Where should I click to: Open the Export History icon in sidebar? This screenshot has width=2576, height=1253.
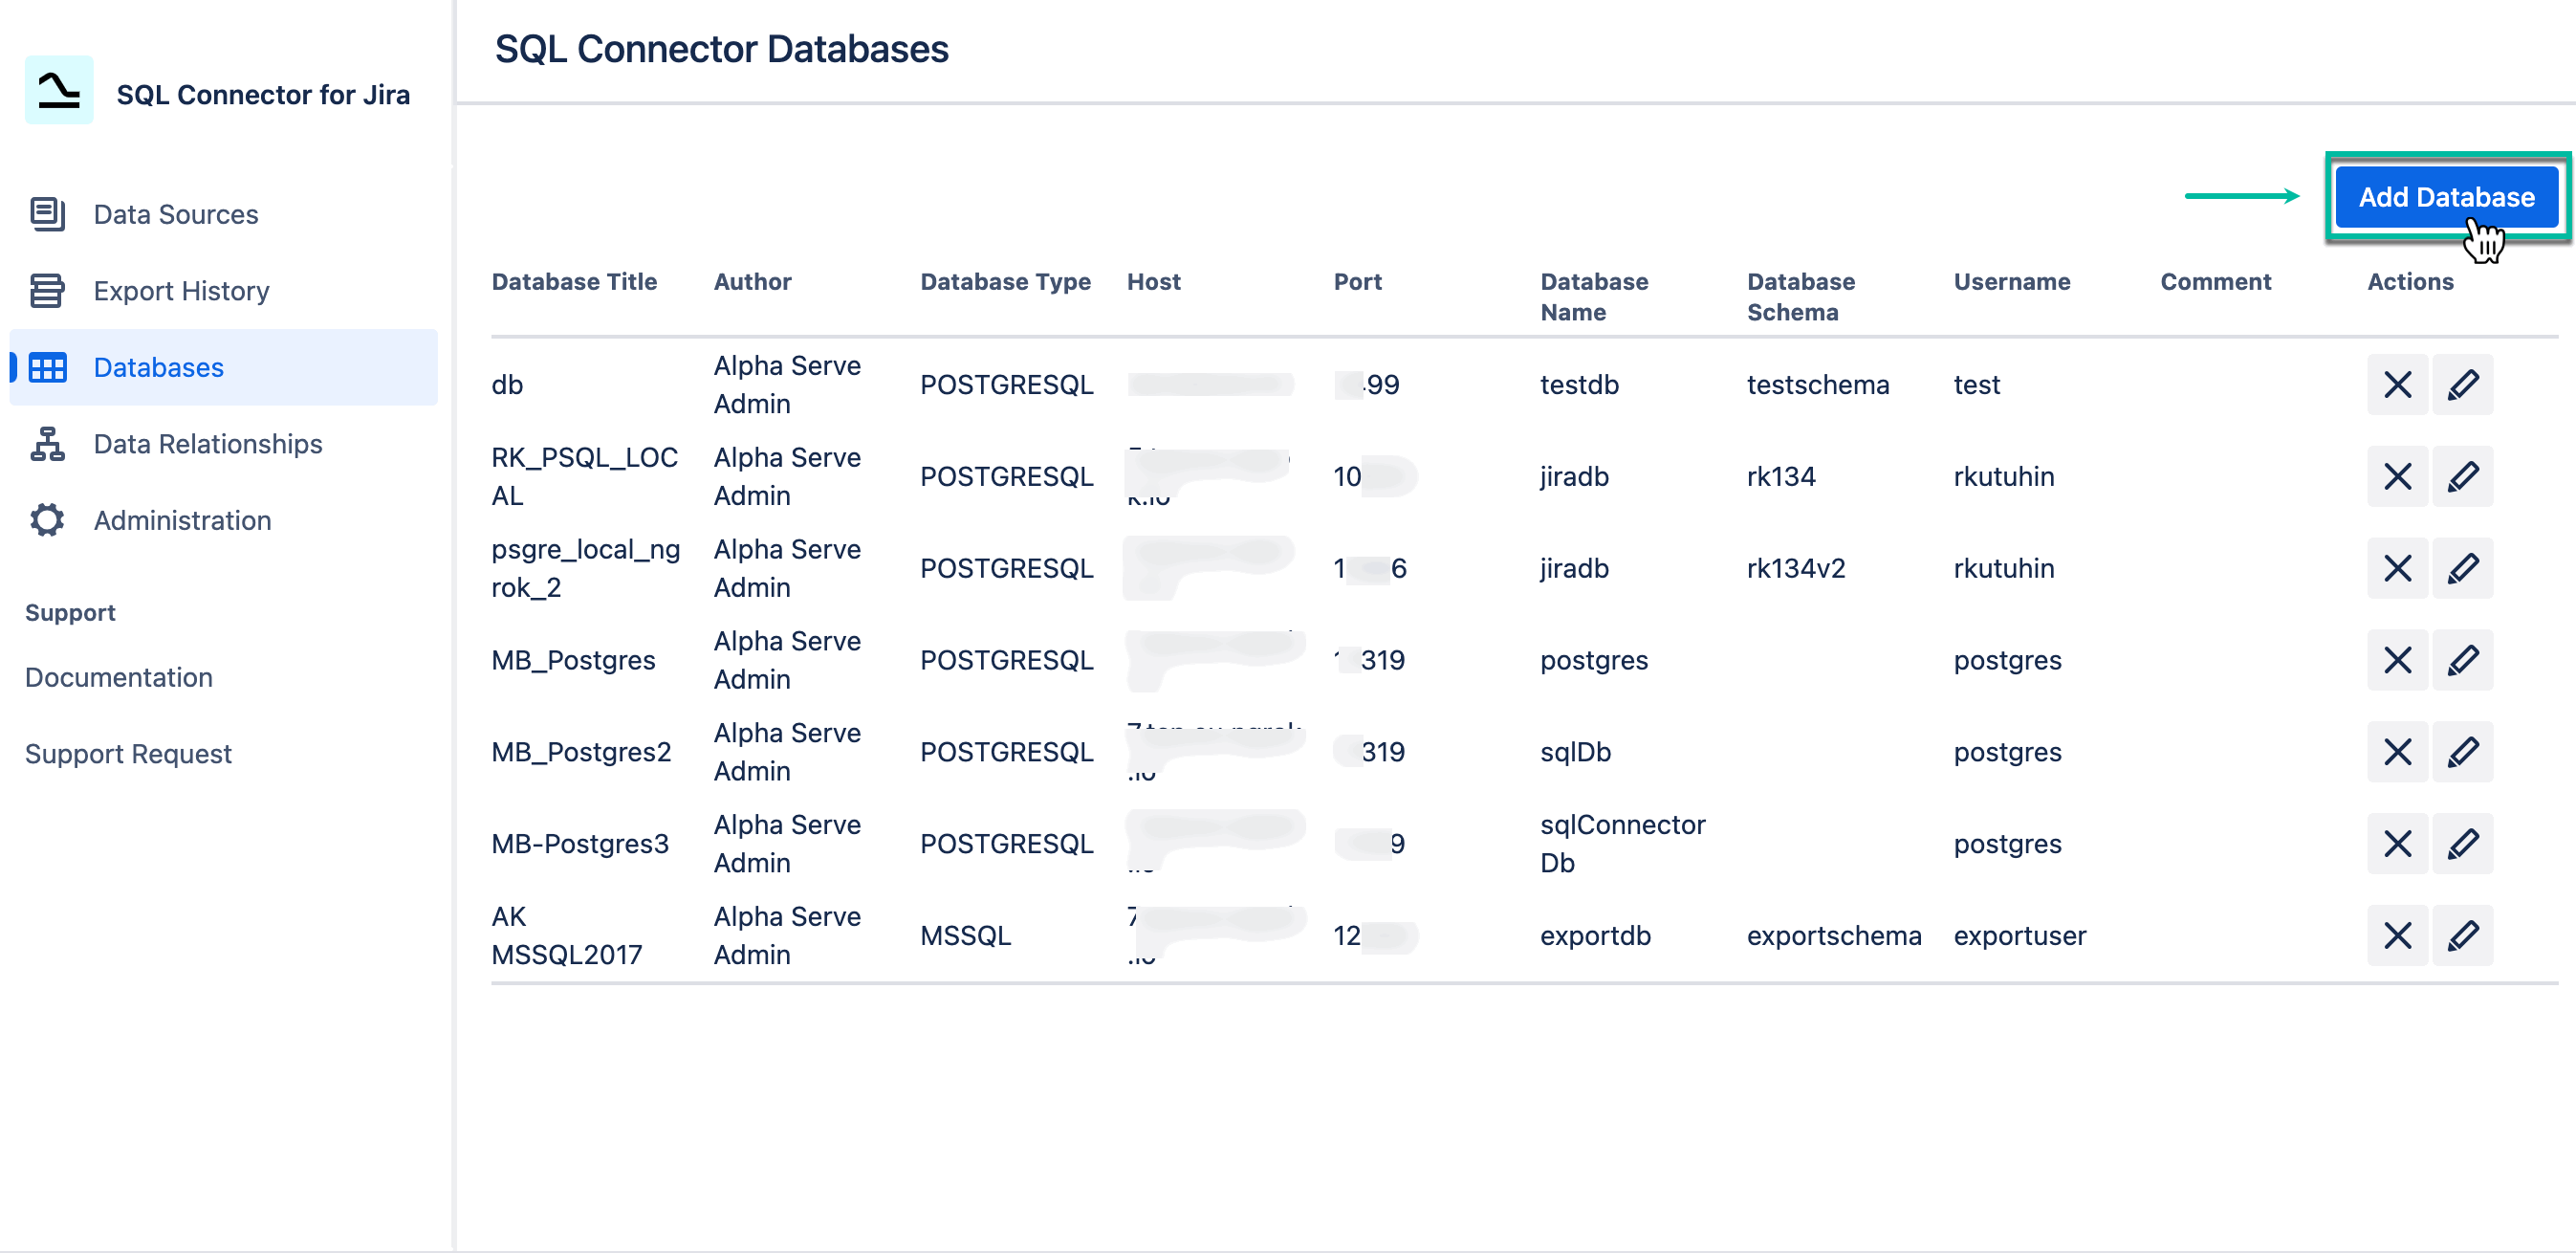click(x=46, y=290)
